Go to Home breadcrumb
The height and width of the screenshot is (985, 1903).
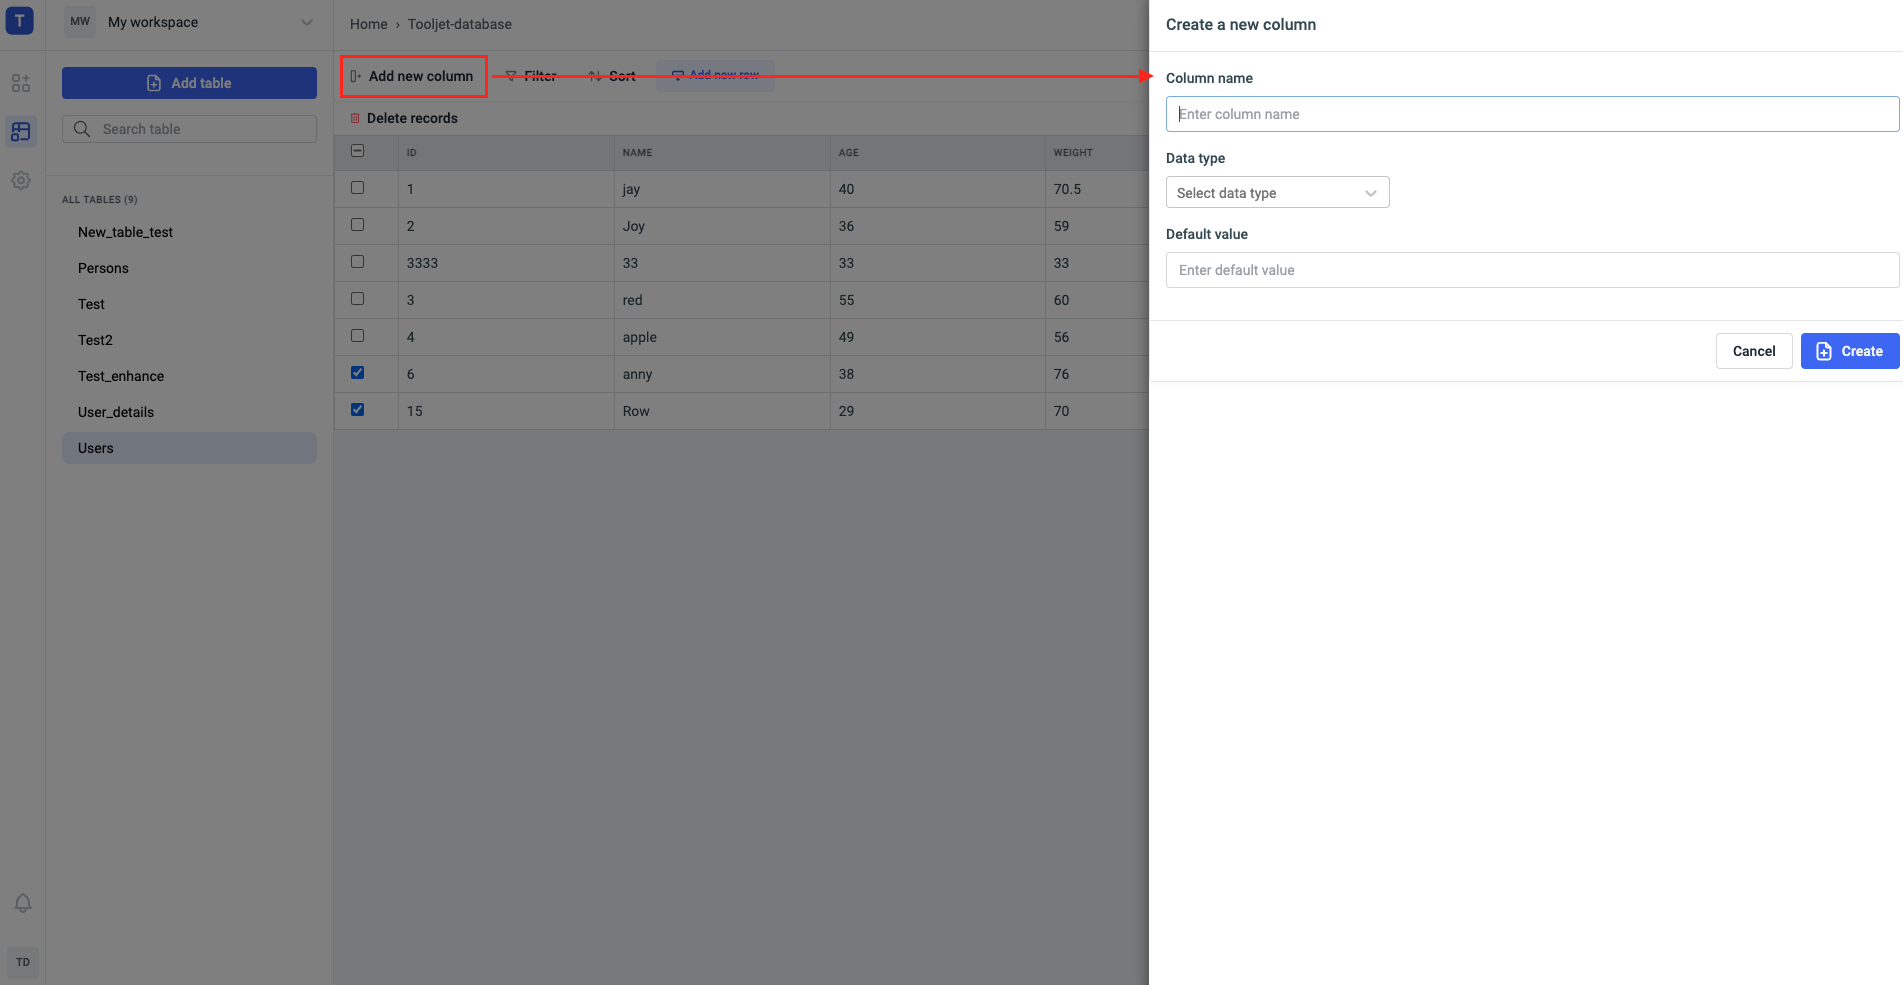368,24
